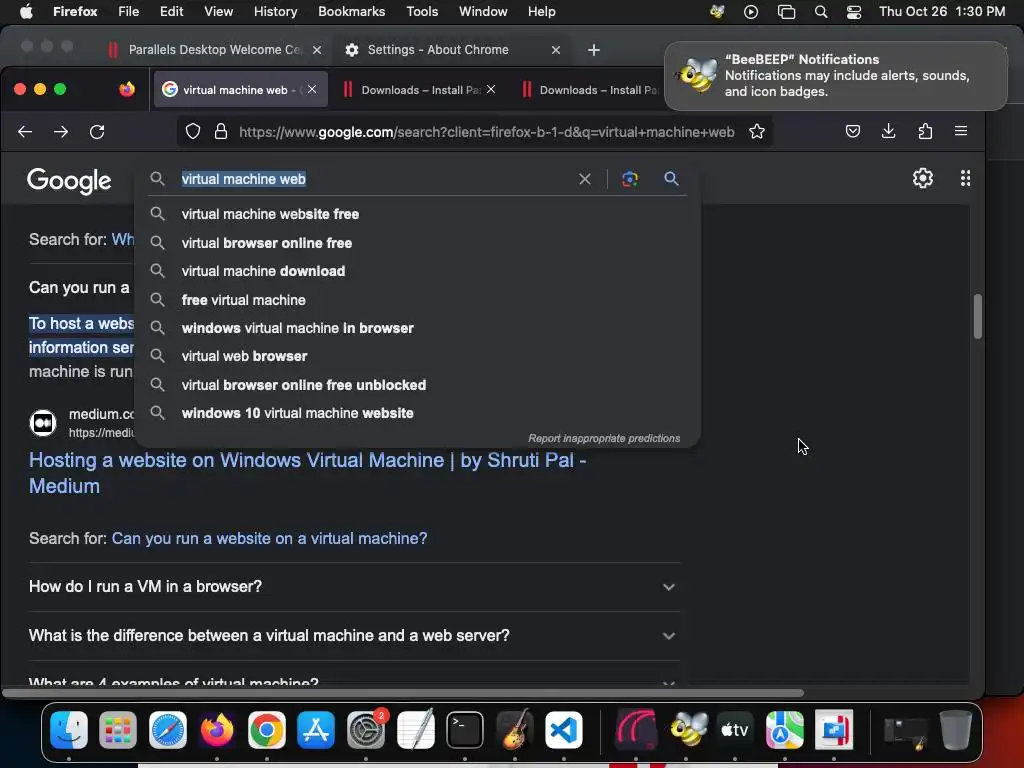
Task: Open Finder from the dock
Action: point(69,729)
